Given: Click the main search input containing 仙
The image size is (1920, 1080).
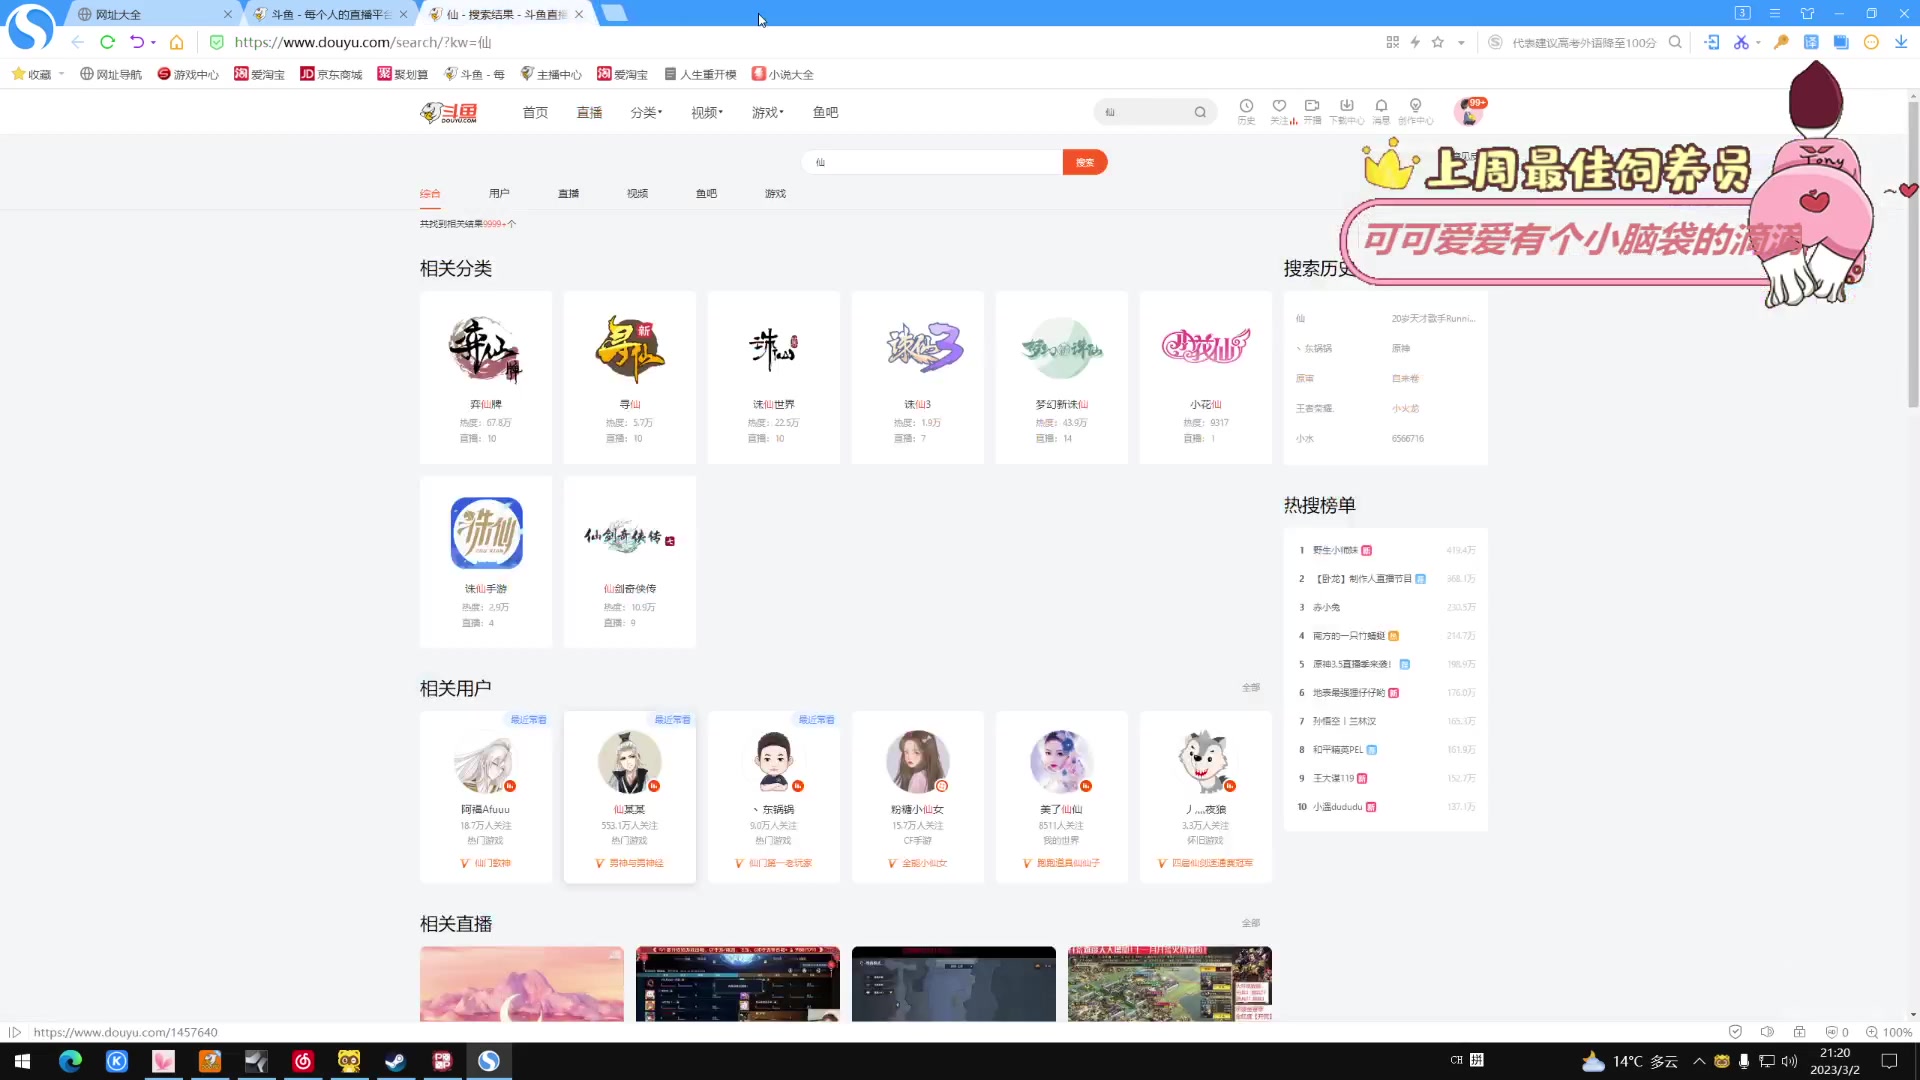Looking at the screenshot, I should (x=932, y=162).
